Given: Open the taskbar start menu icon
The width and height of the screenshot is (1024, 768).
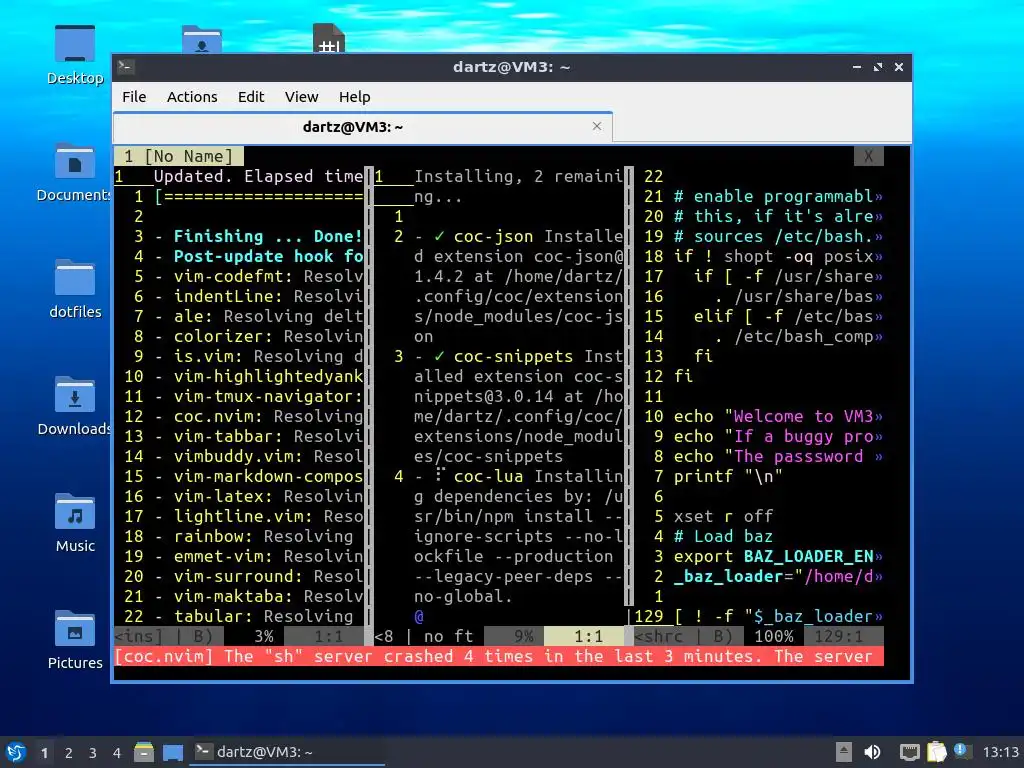Looking at the screenshot, I should tap(16, 752).
